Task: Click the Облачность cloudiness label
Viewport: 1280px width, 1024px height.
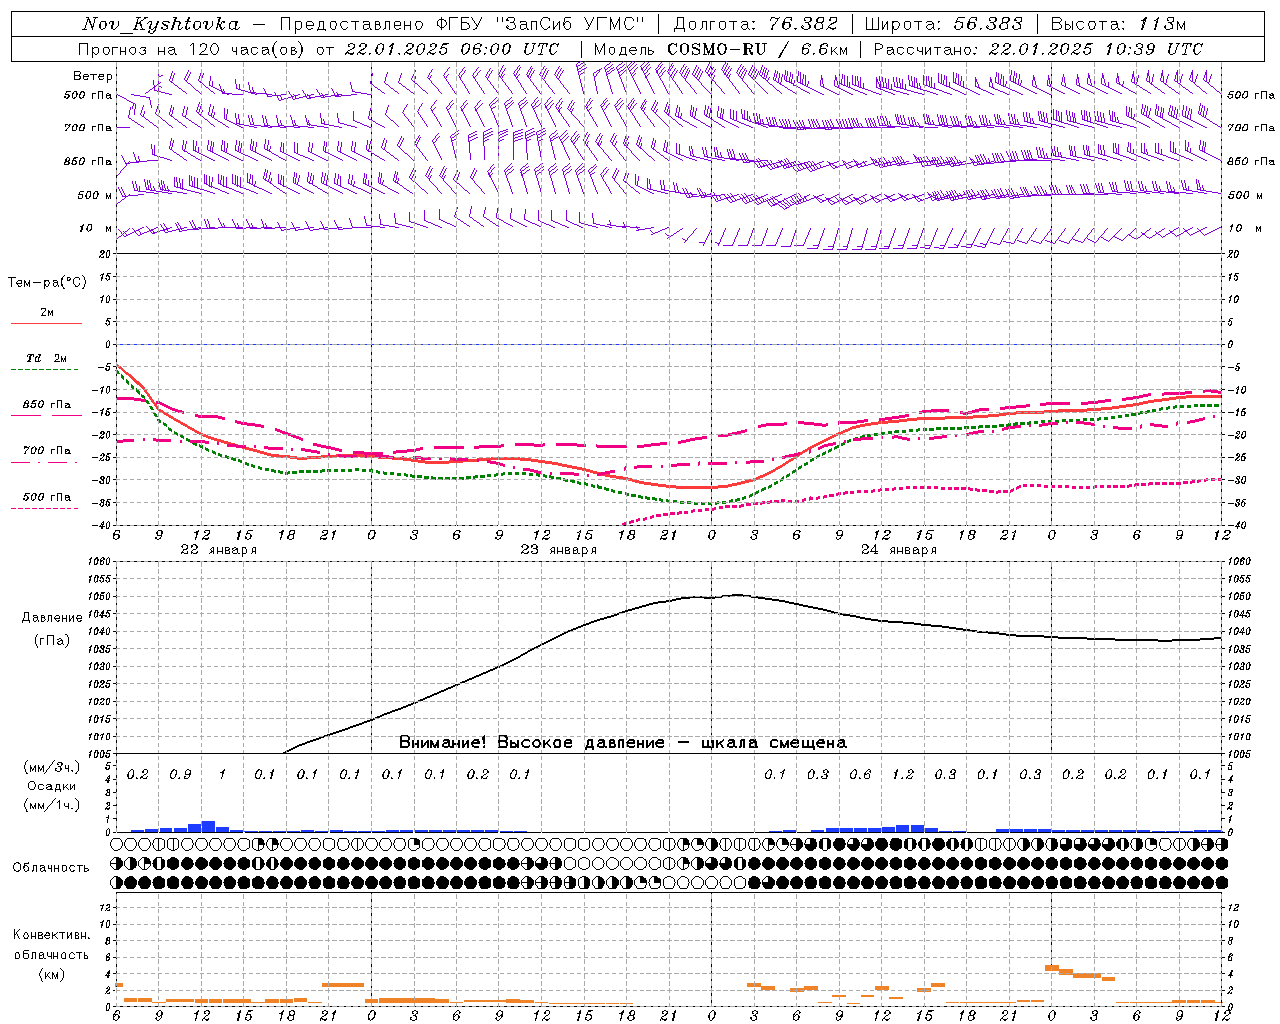Action: click(51, 868)
